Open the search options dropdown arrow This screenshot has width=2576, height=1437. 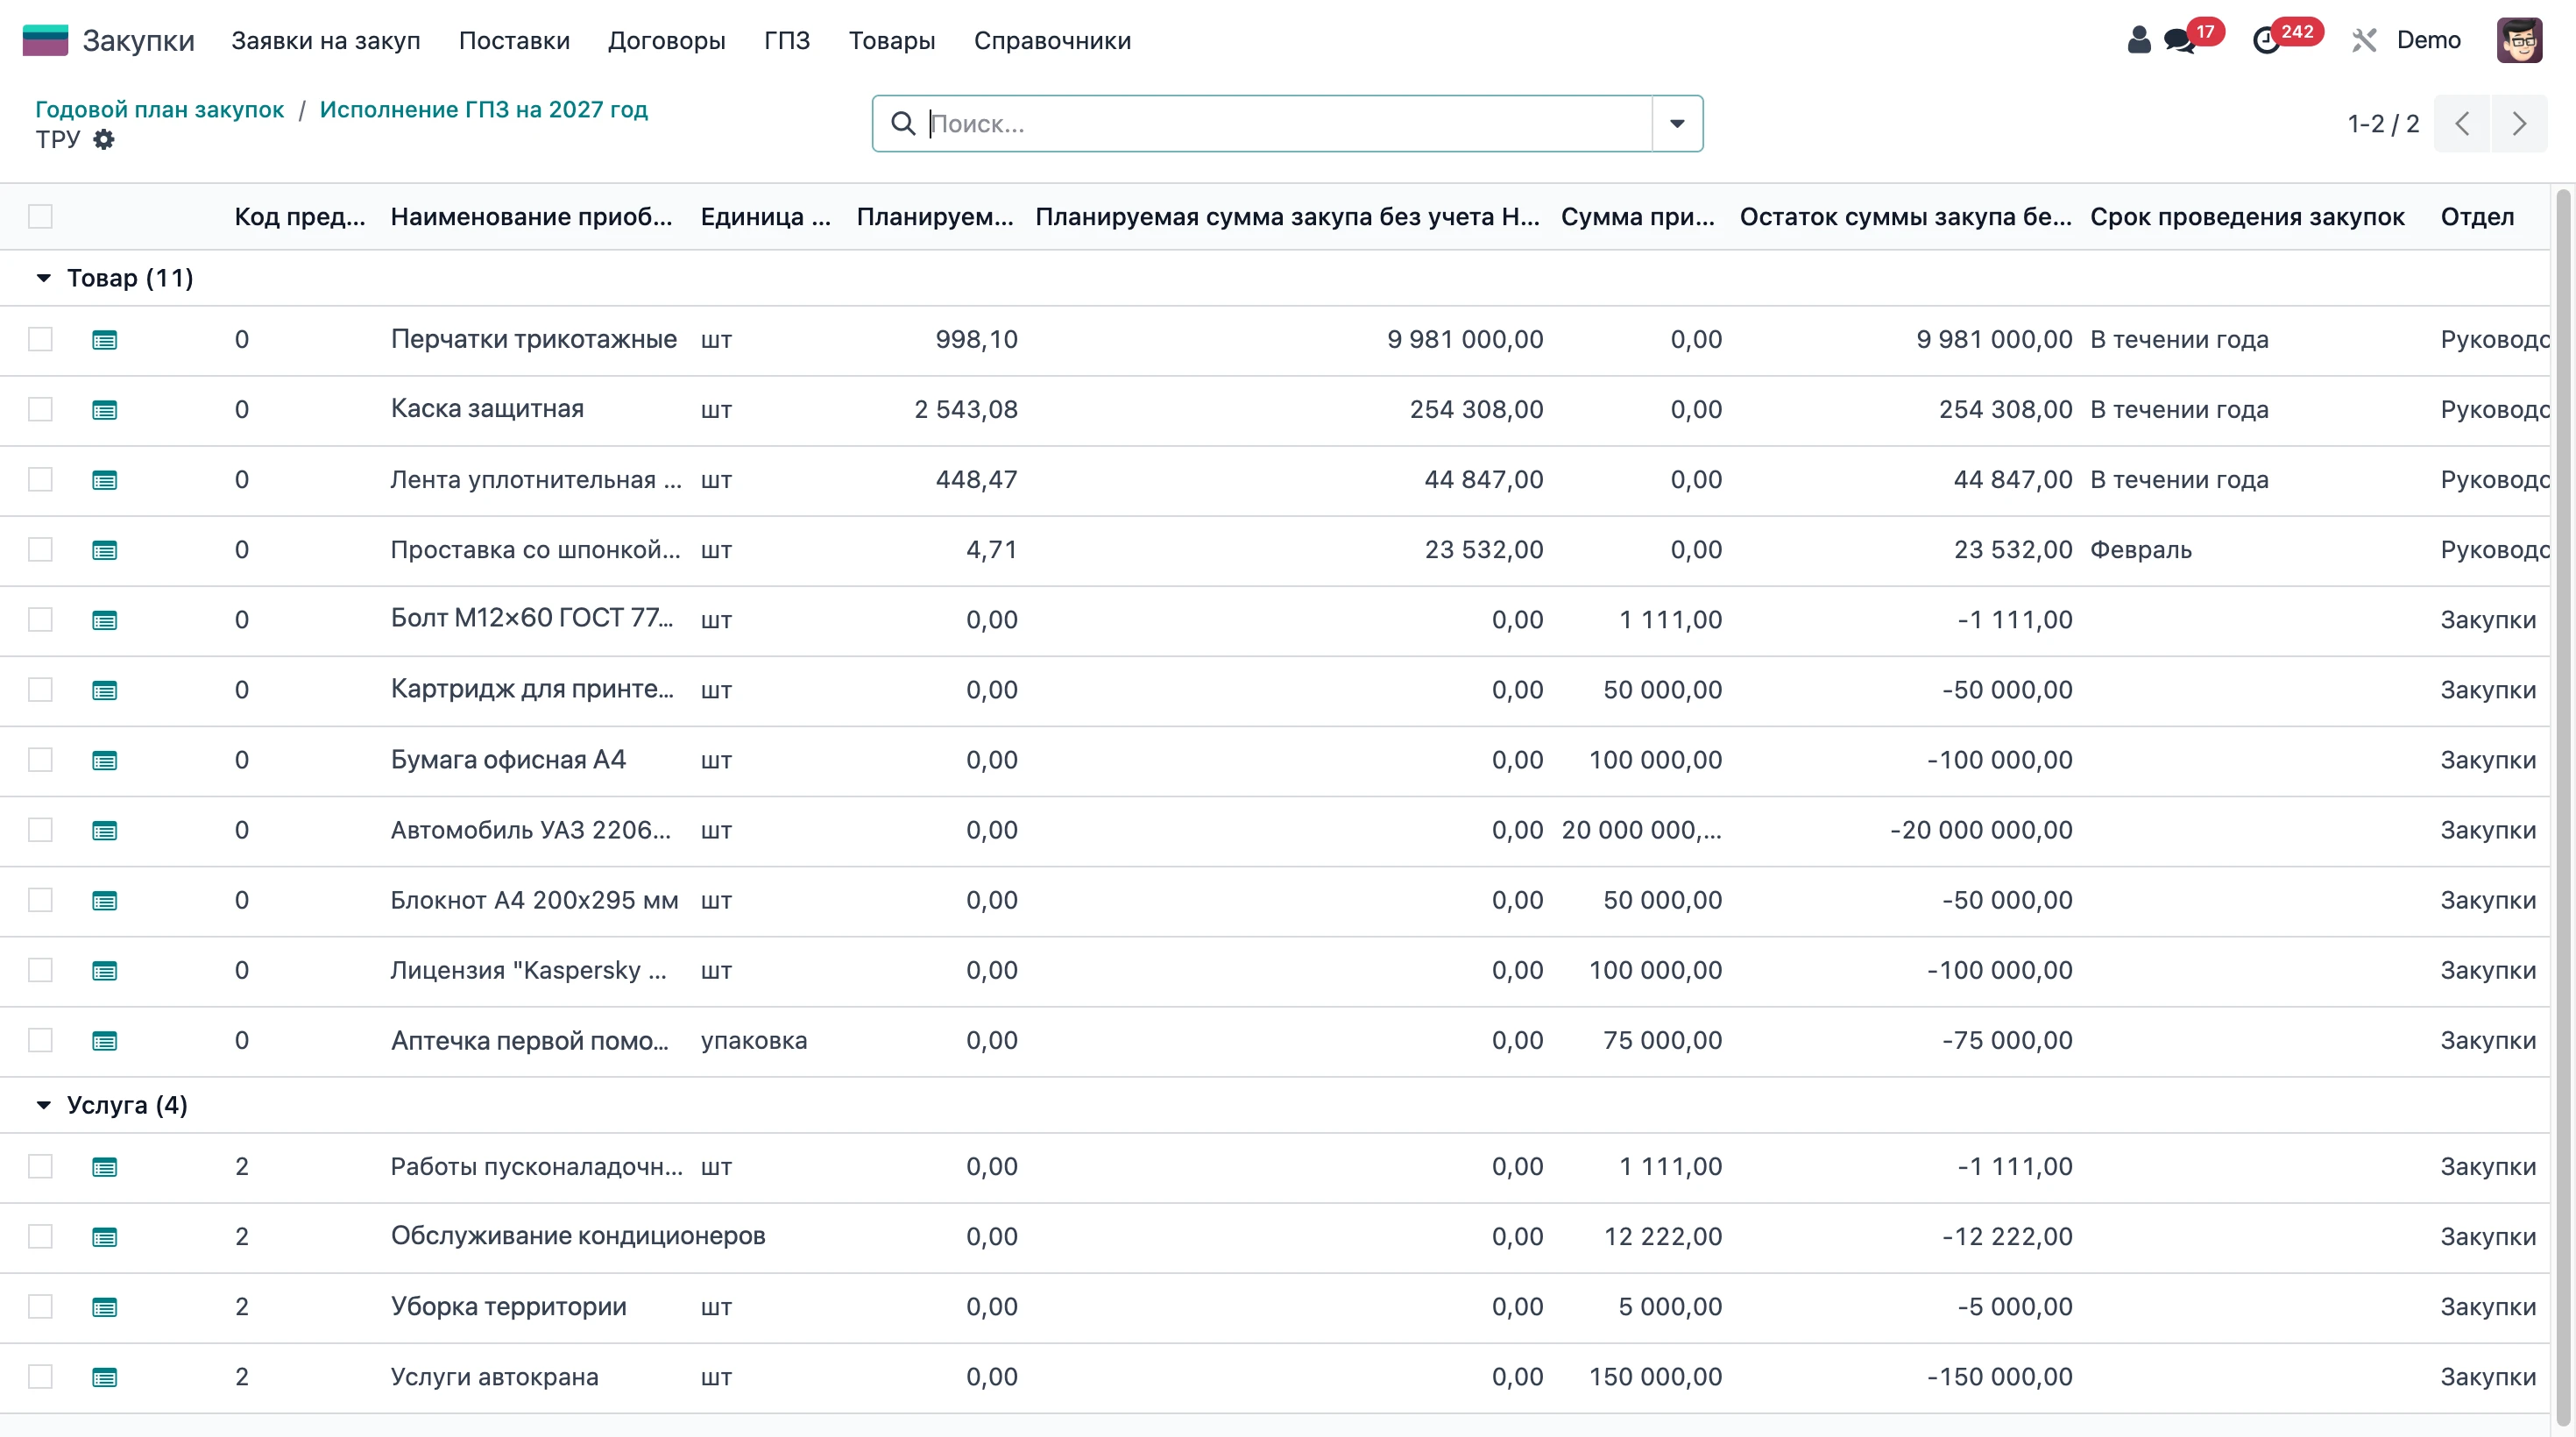1677,123
